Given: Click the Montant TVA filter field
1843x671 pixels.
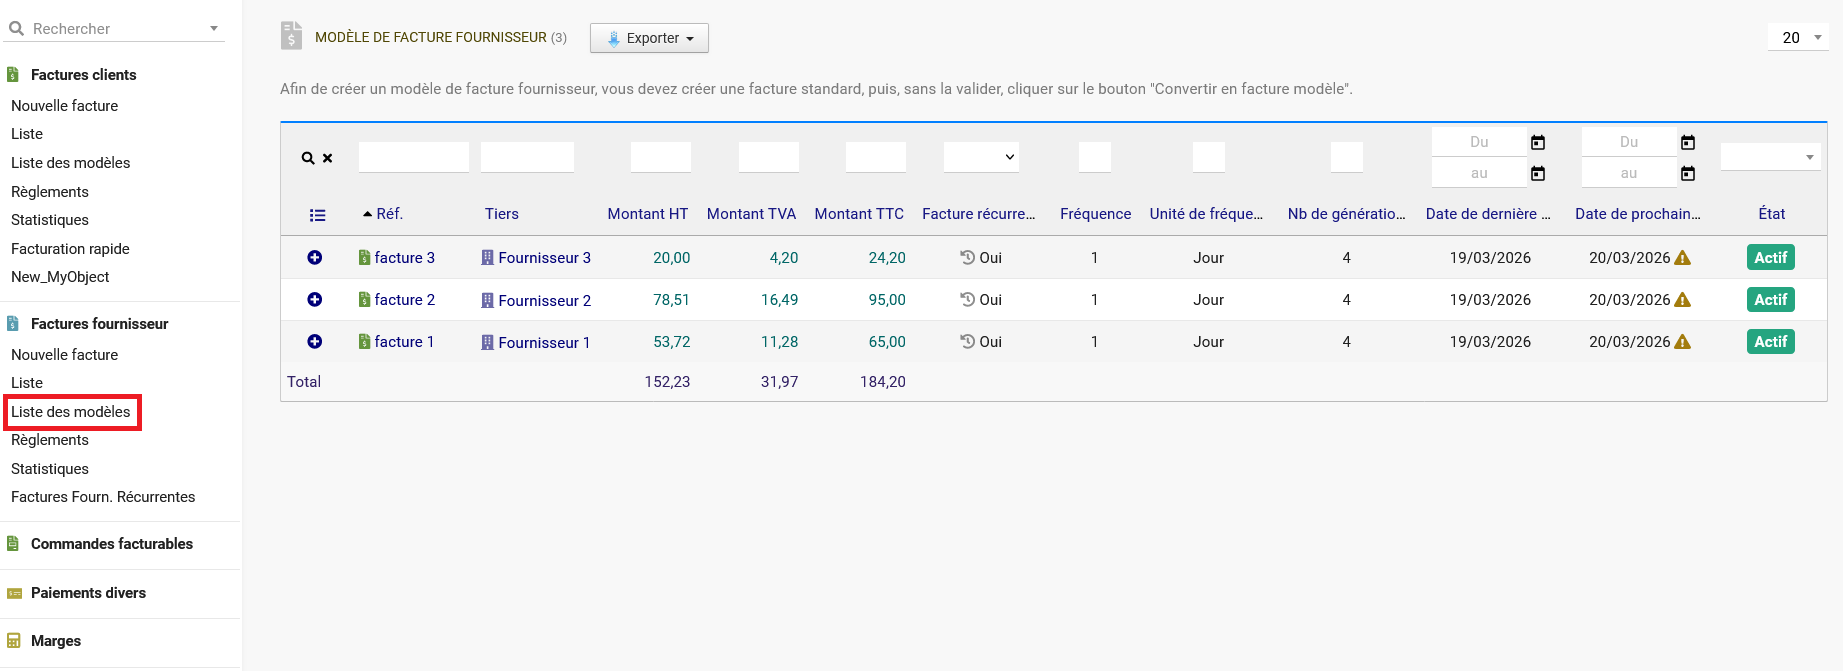Looking at the screenshot, I should [769, 157].
